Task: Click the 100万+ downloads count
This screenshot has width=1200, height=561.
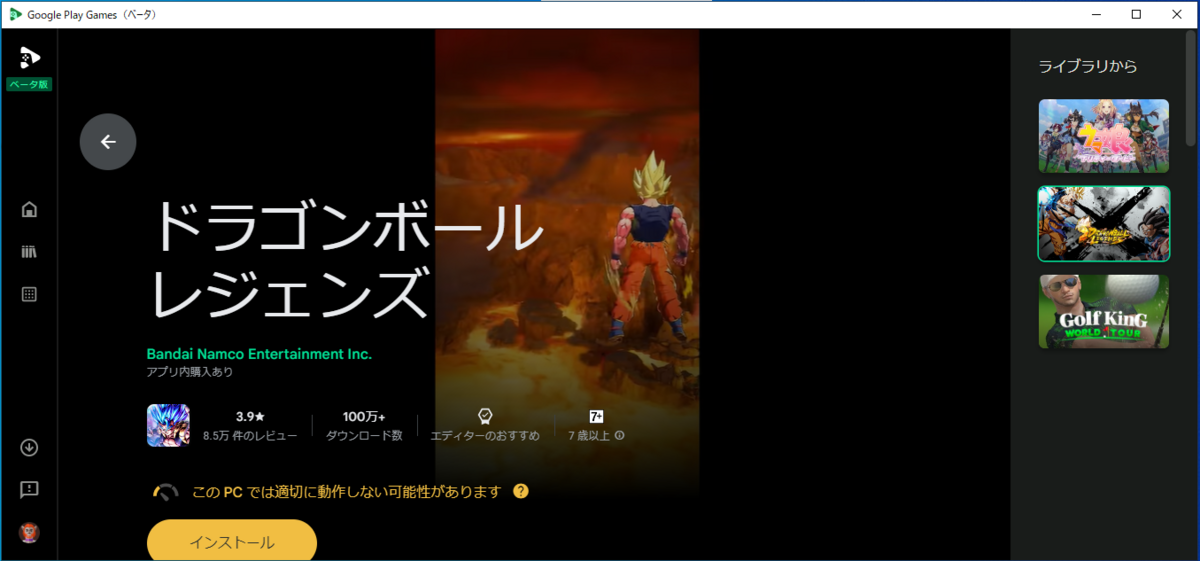Action: (364, 416)
